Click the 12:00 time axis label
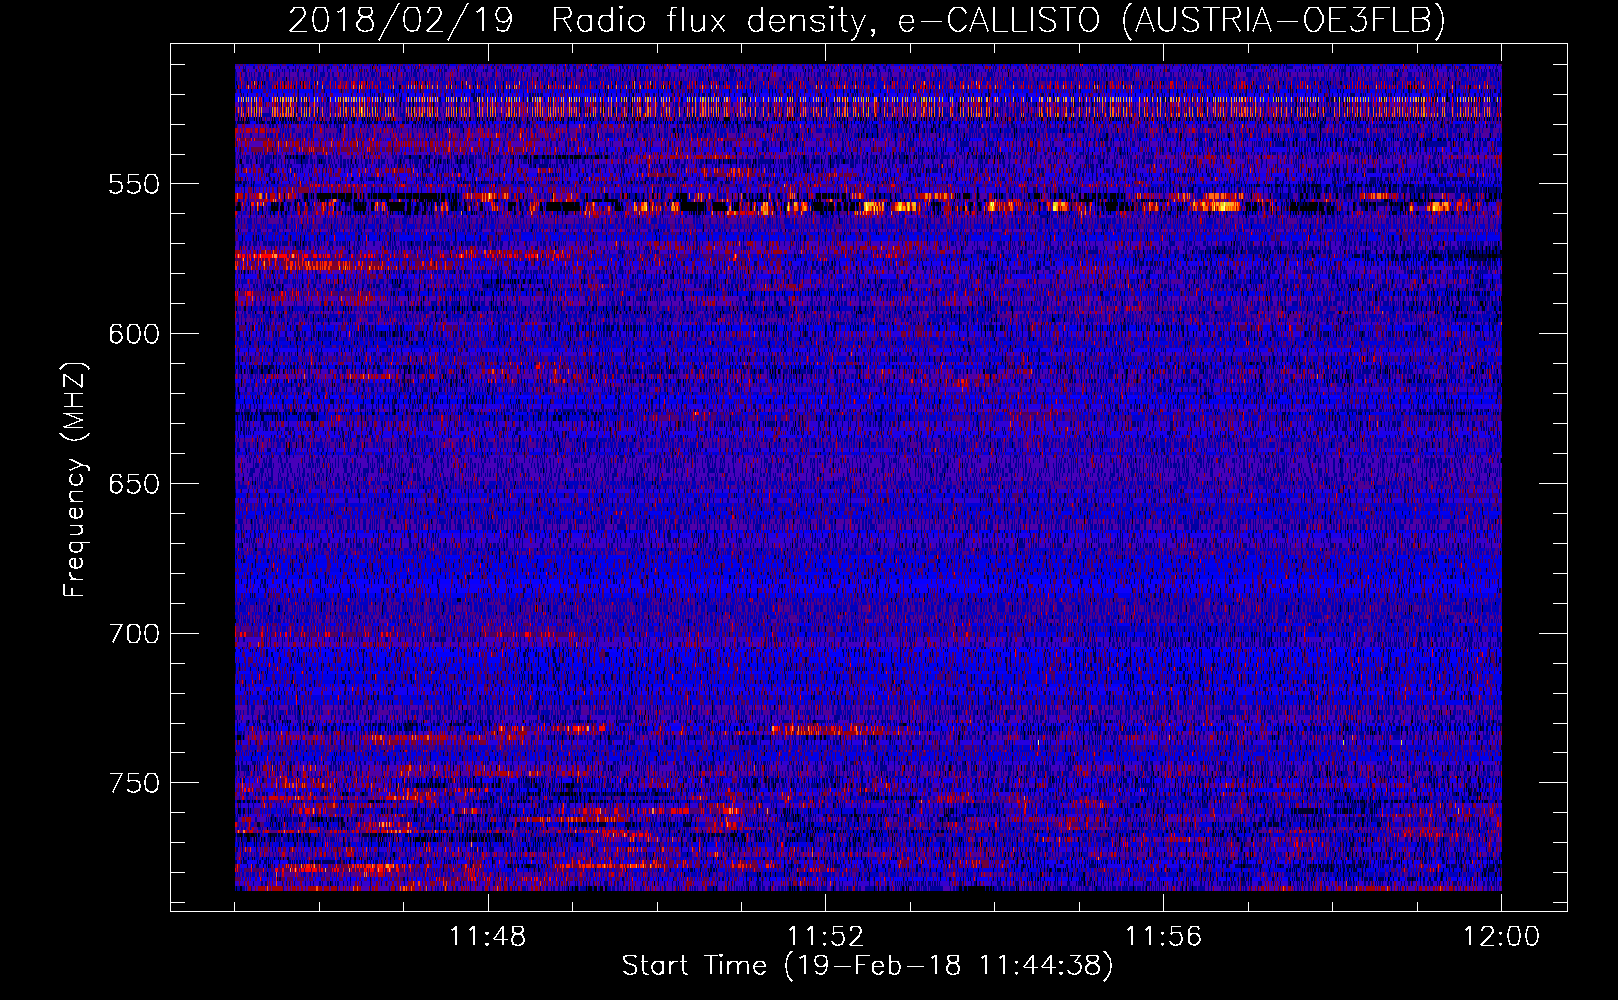The image size is (1618, 1000). pos(1501,937)
